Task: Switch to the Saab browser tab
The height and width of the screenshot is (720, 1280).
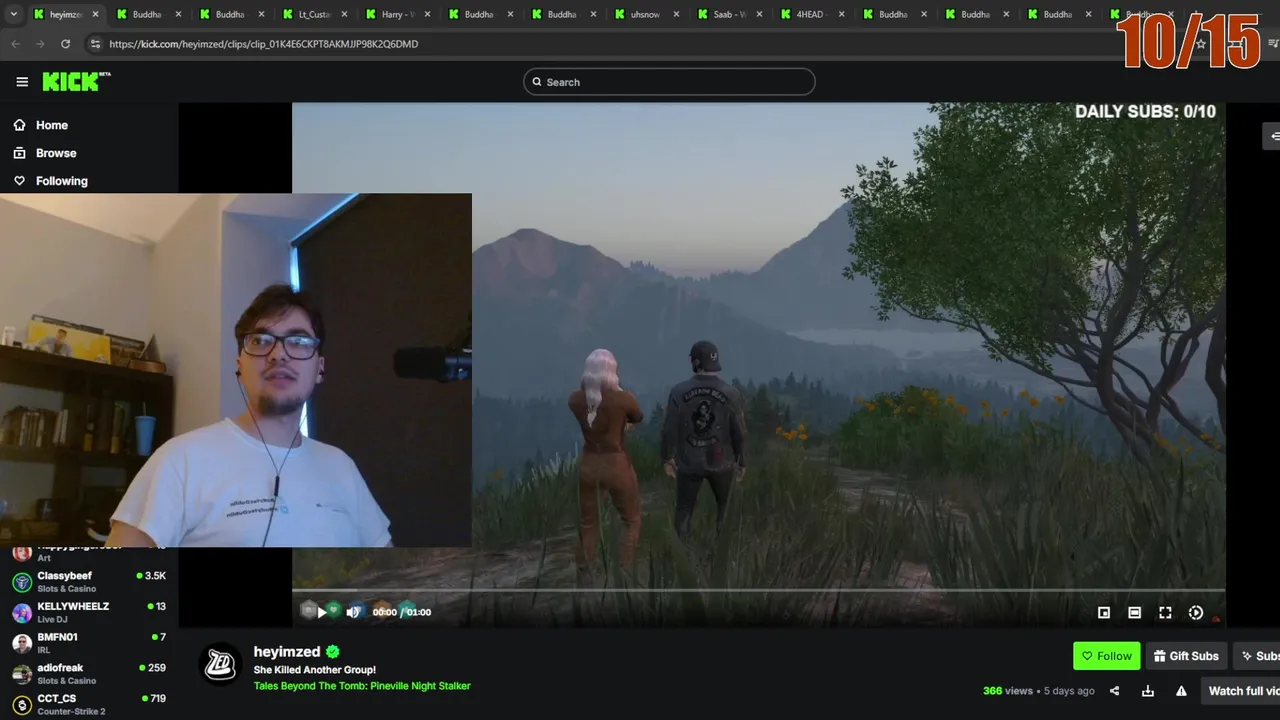Action: (729, 15)
